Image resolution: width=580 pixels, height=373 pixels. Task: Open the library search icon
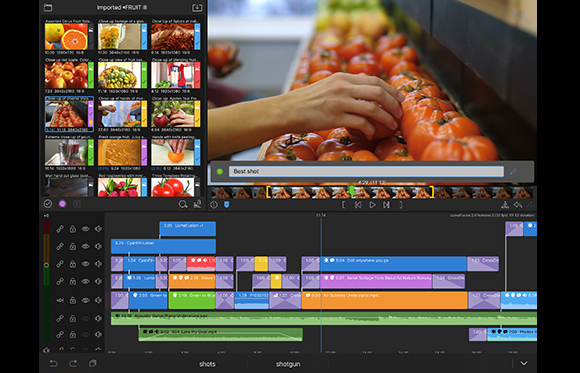[x=183, y=204]
